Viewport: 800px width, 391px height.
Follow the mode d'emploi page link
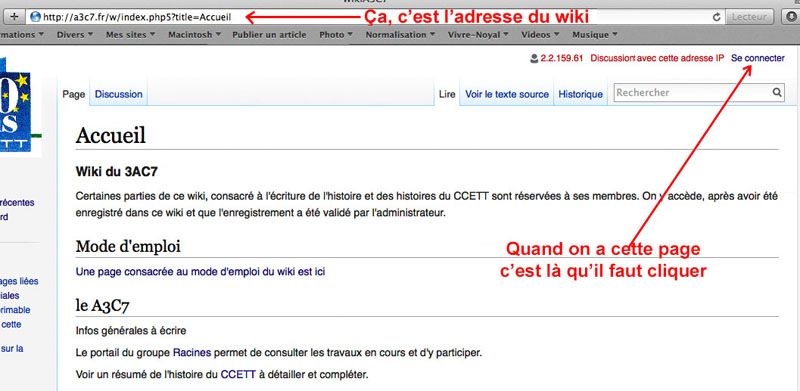pos(200,272)
